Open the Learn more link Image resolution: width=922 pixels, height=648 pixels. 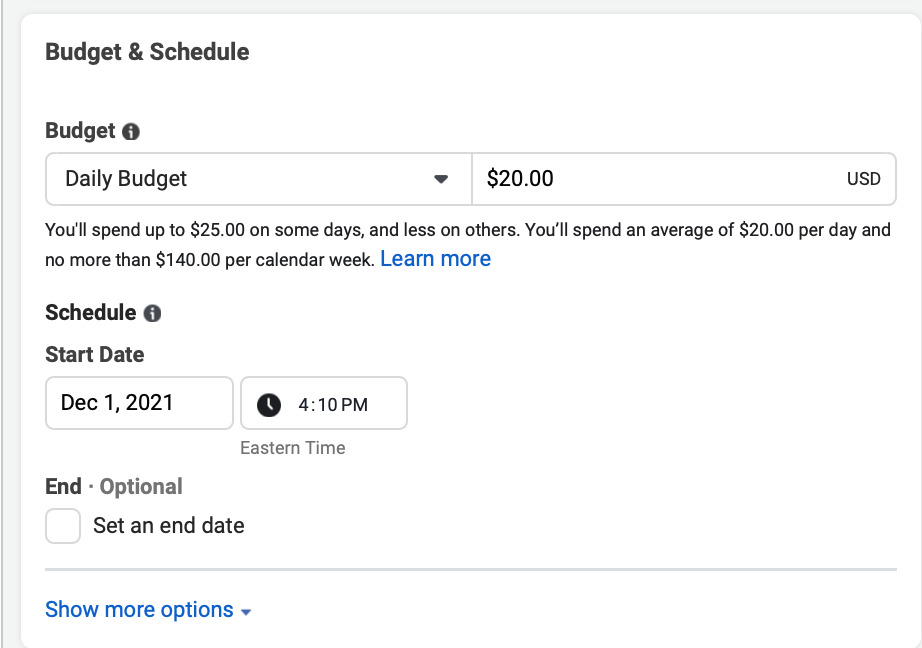click(435, 259)
